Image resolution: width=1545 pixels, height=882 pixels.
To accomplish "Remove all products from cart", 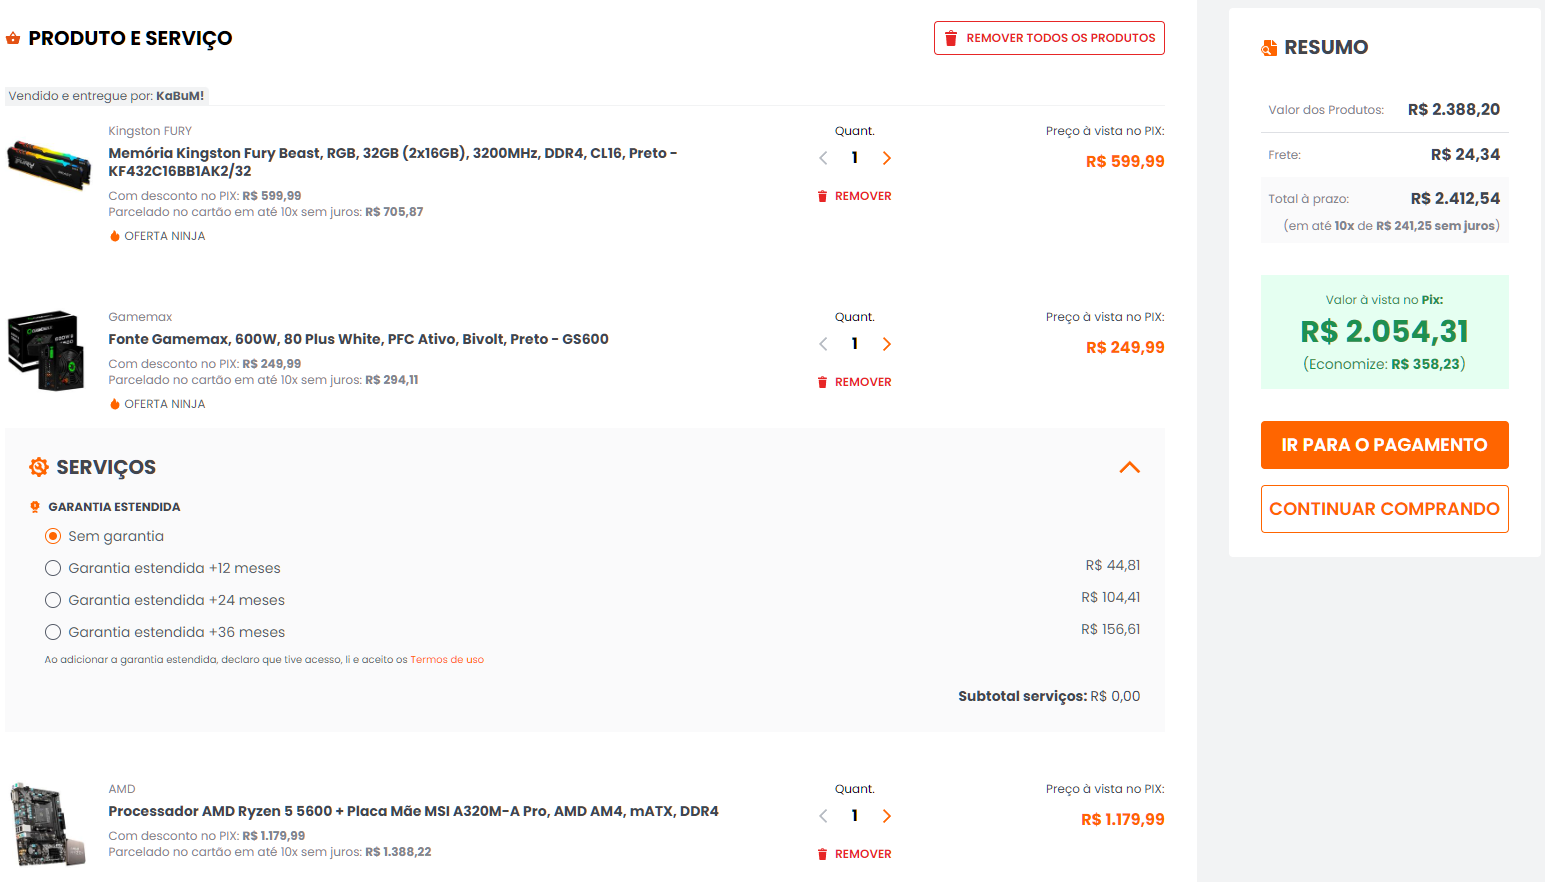I will point(1049,38).
